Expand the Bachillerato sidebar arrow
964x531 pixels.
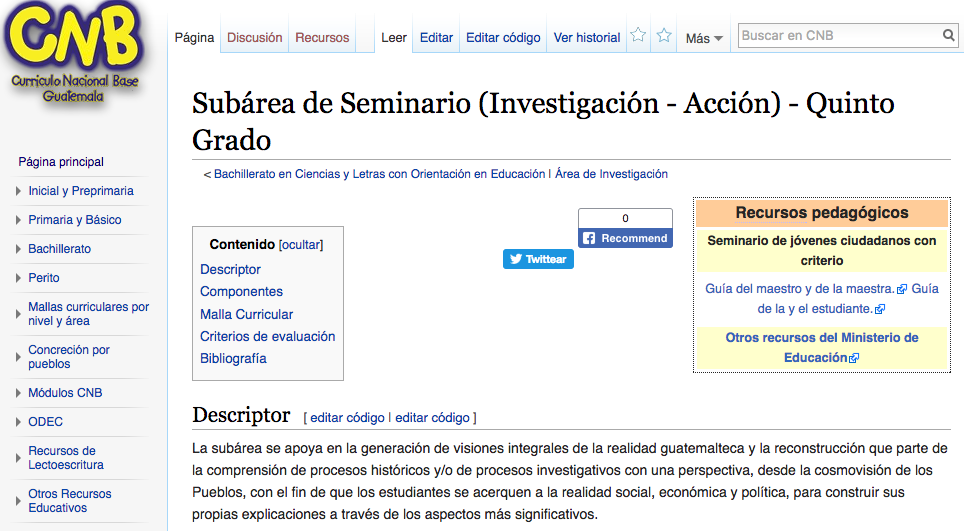pos(18,249)
